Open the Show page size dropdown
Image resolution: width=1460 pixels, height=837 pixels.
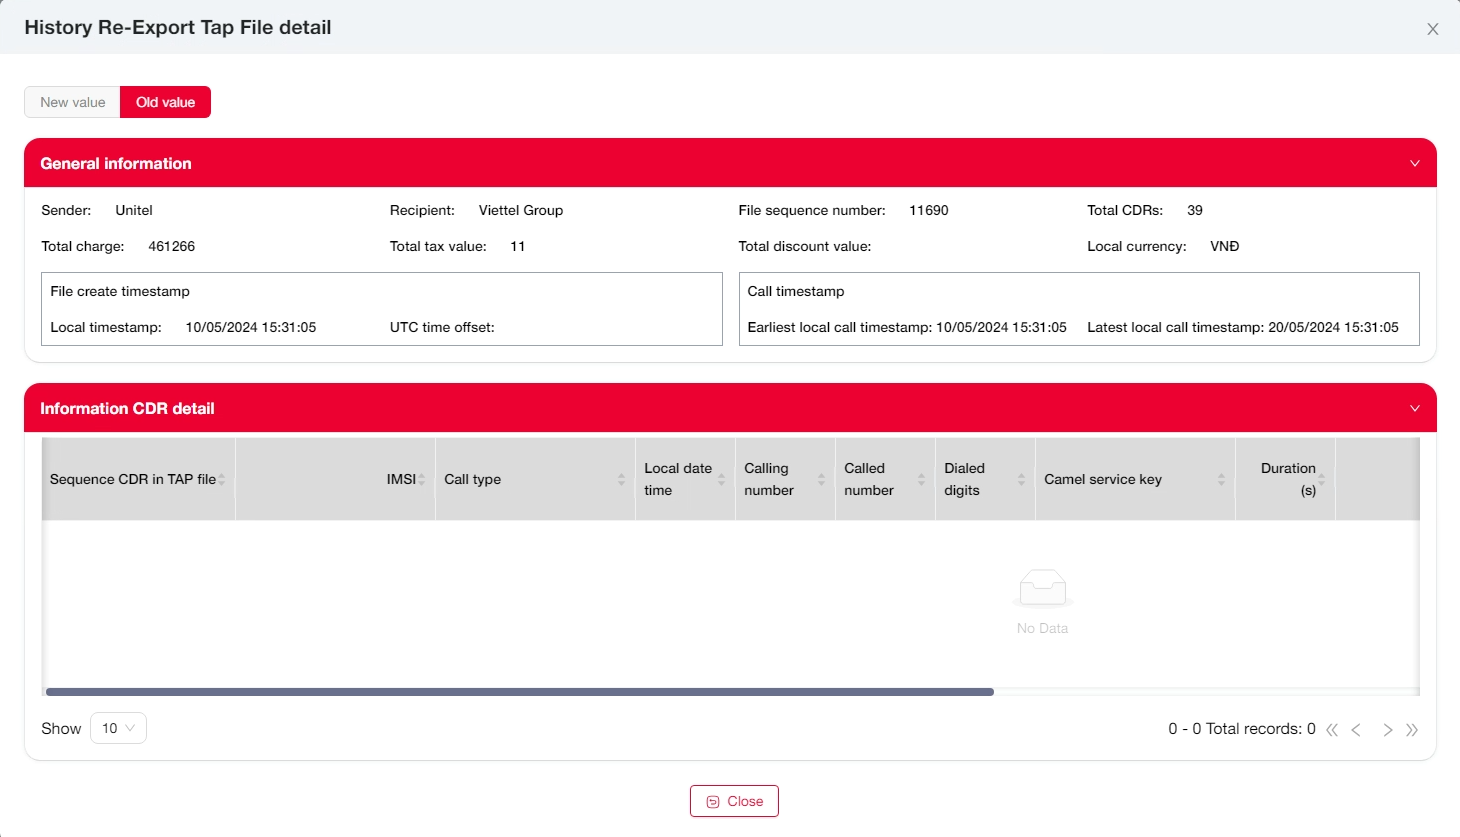[118, 728]
